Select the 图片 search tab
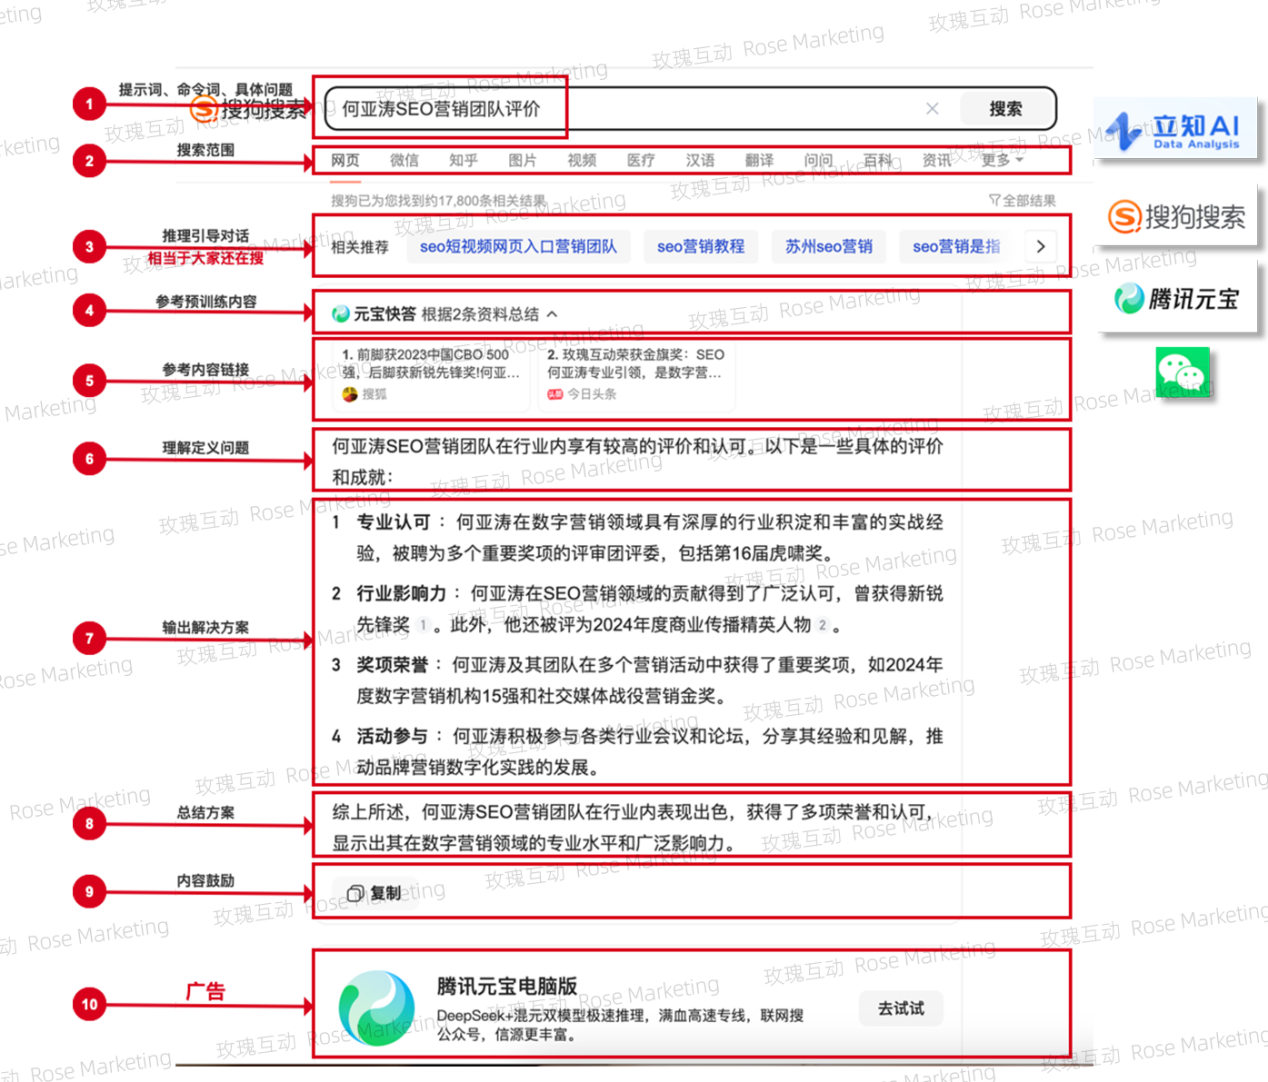The image size is (1268, 1082). click(x=522, y=160)
